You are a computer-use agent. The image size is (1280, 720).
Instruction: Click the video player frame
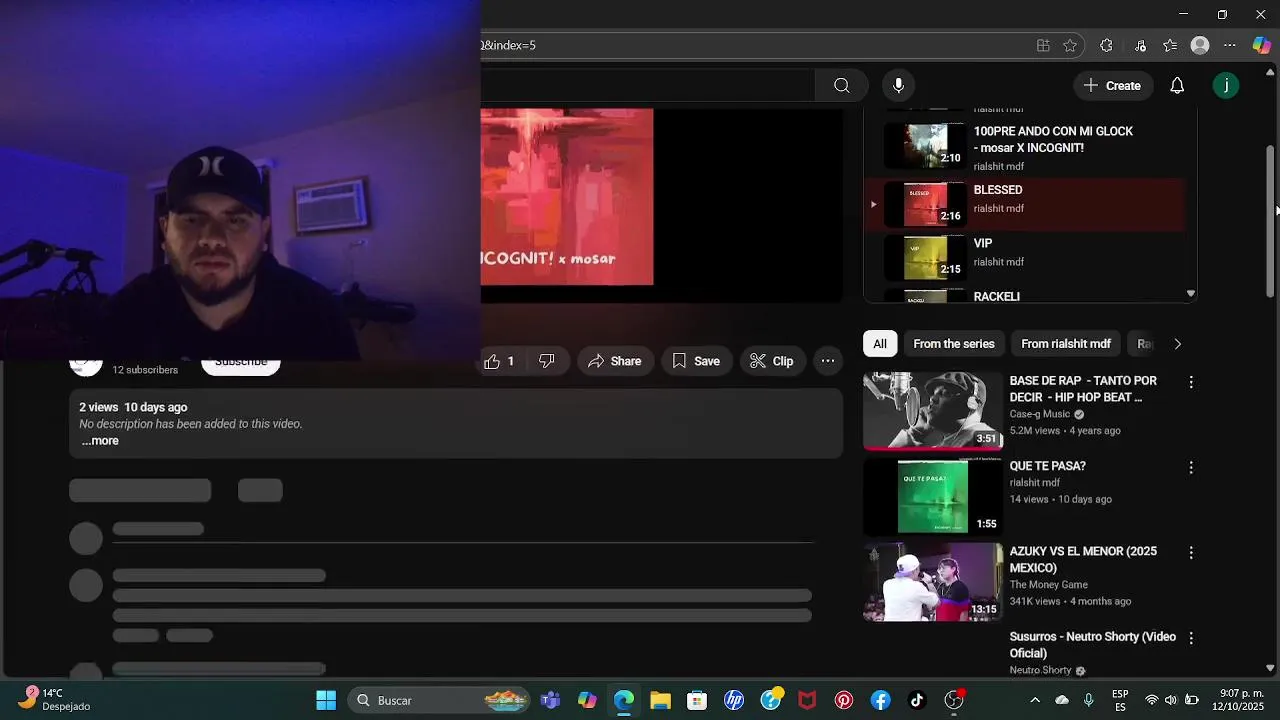[x=662, y=205]
